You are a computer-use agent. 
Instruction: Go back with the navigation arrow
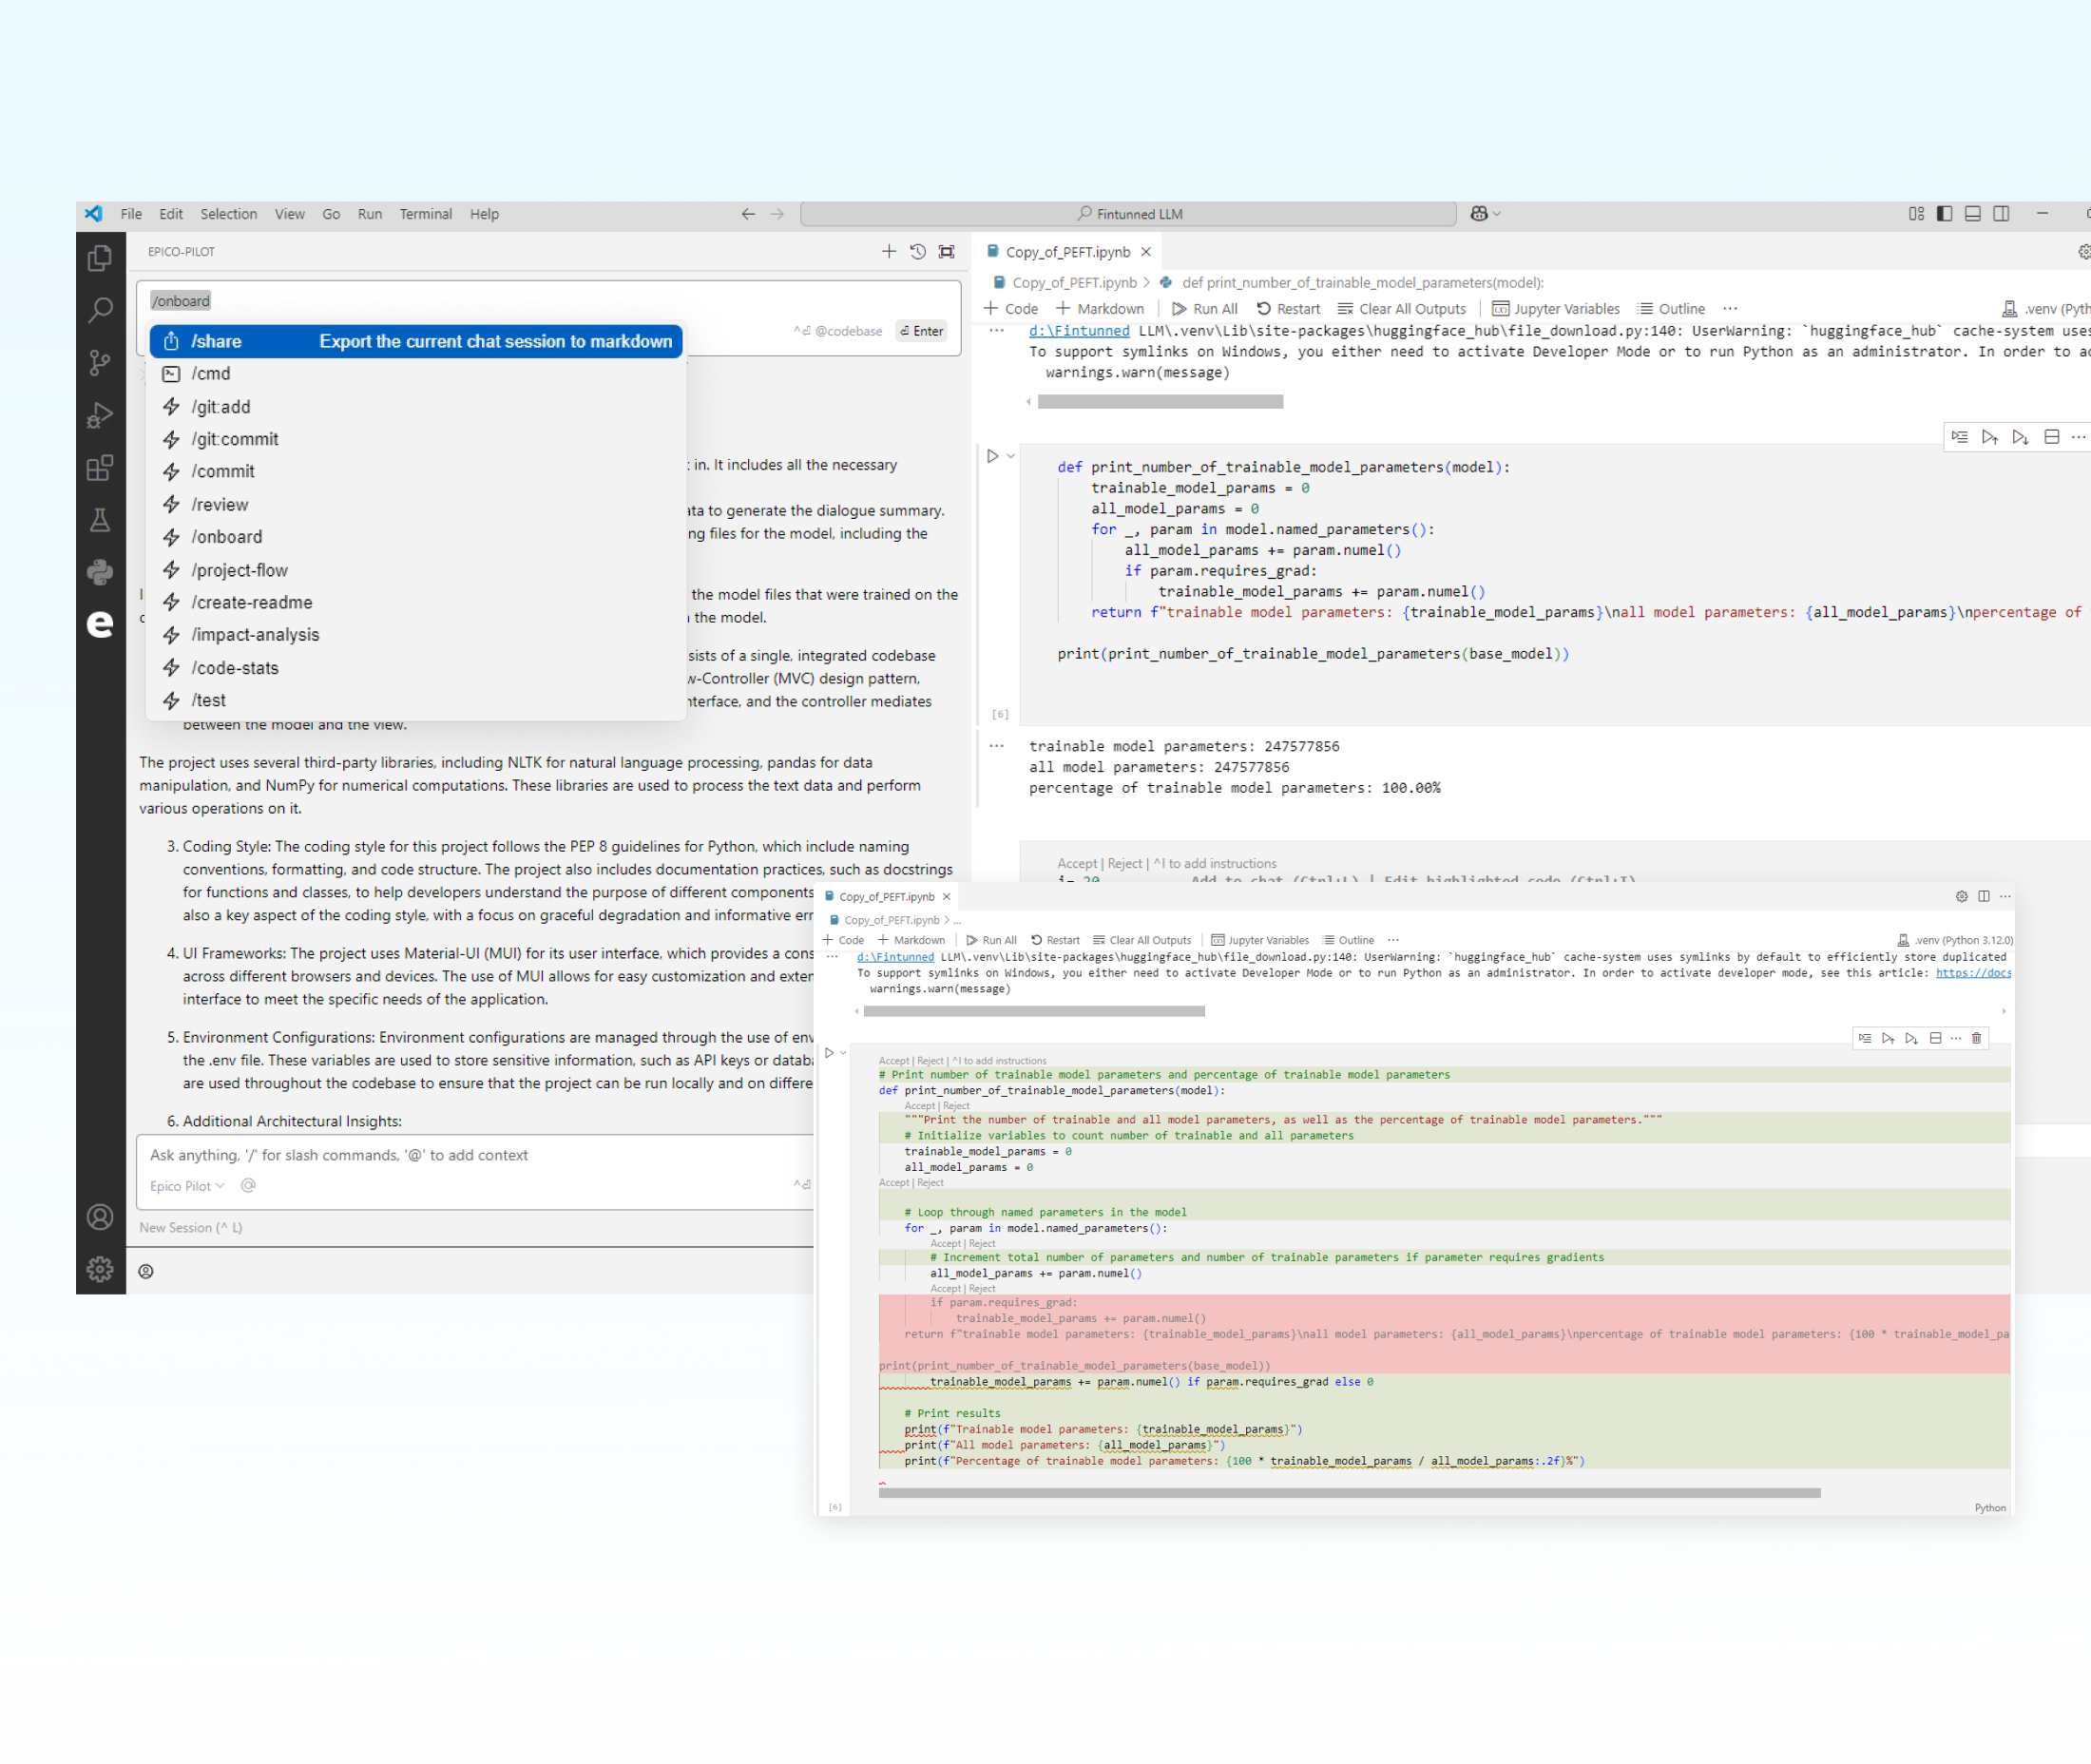(x=748, y=214)
